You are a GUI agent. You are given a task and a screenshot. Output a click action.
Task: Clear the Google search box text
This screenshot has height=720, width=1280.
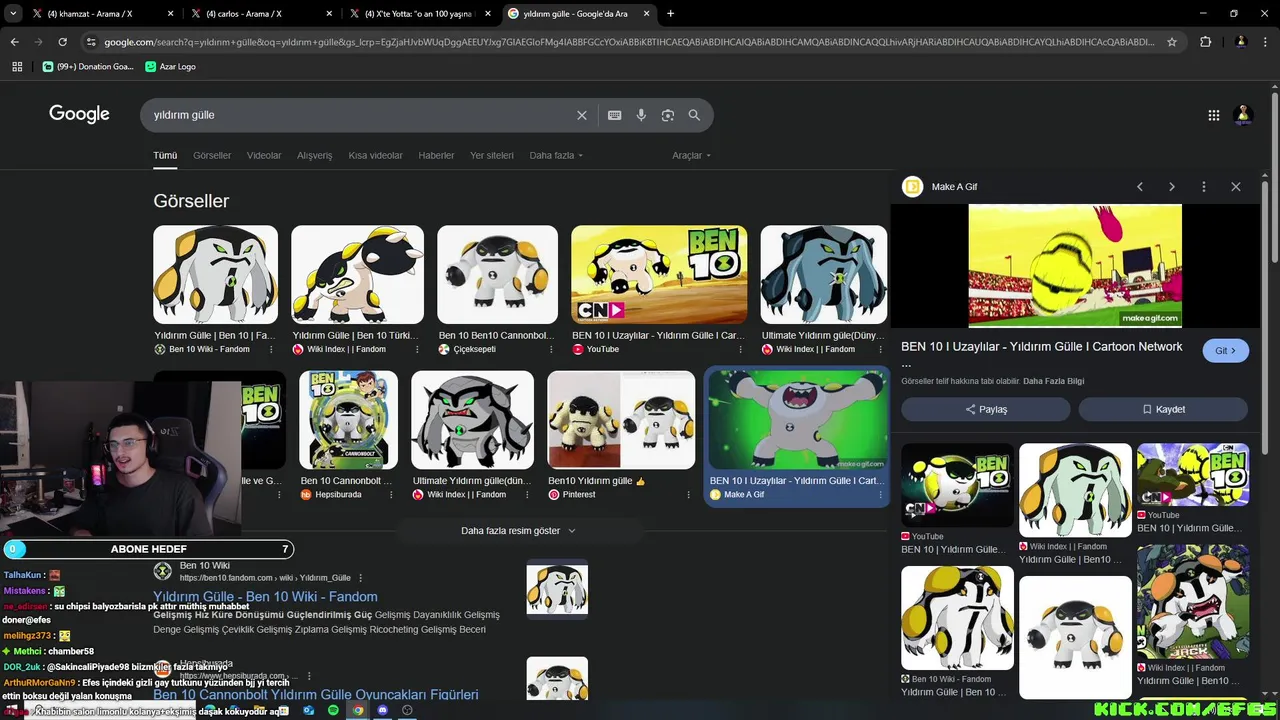click(x=581, y=115)
